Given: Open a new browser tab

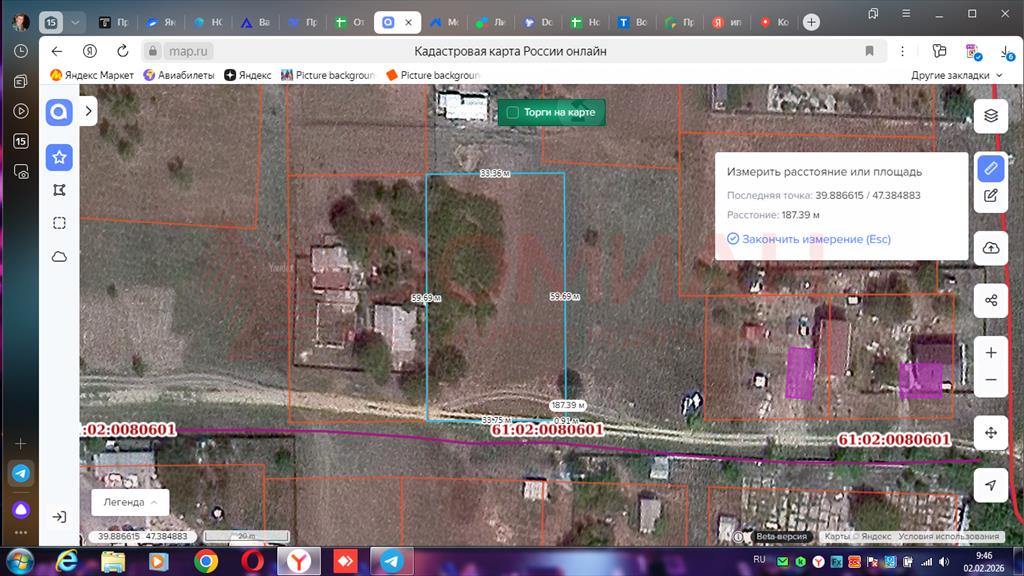Looking at the screenshot, I should (811, 22).
